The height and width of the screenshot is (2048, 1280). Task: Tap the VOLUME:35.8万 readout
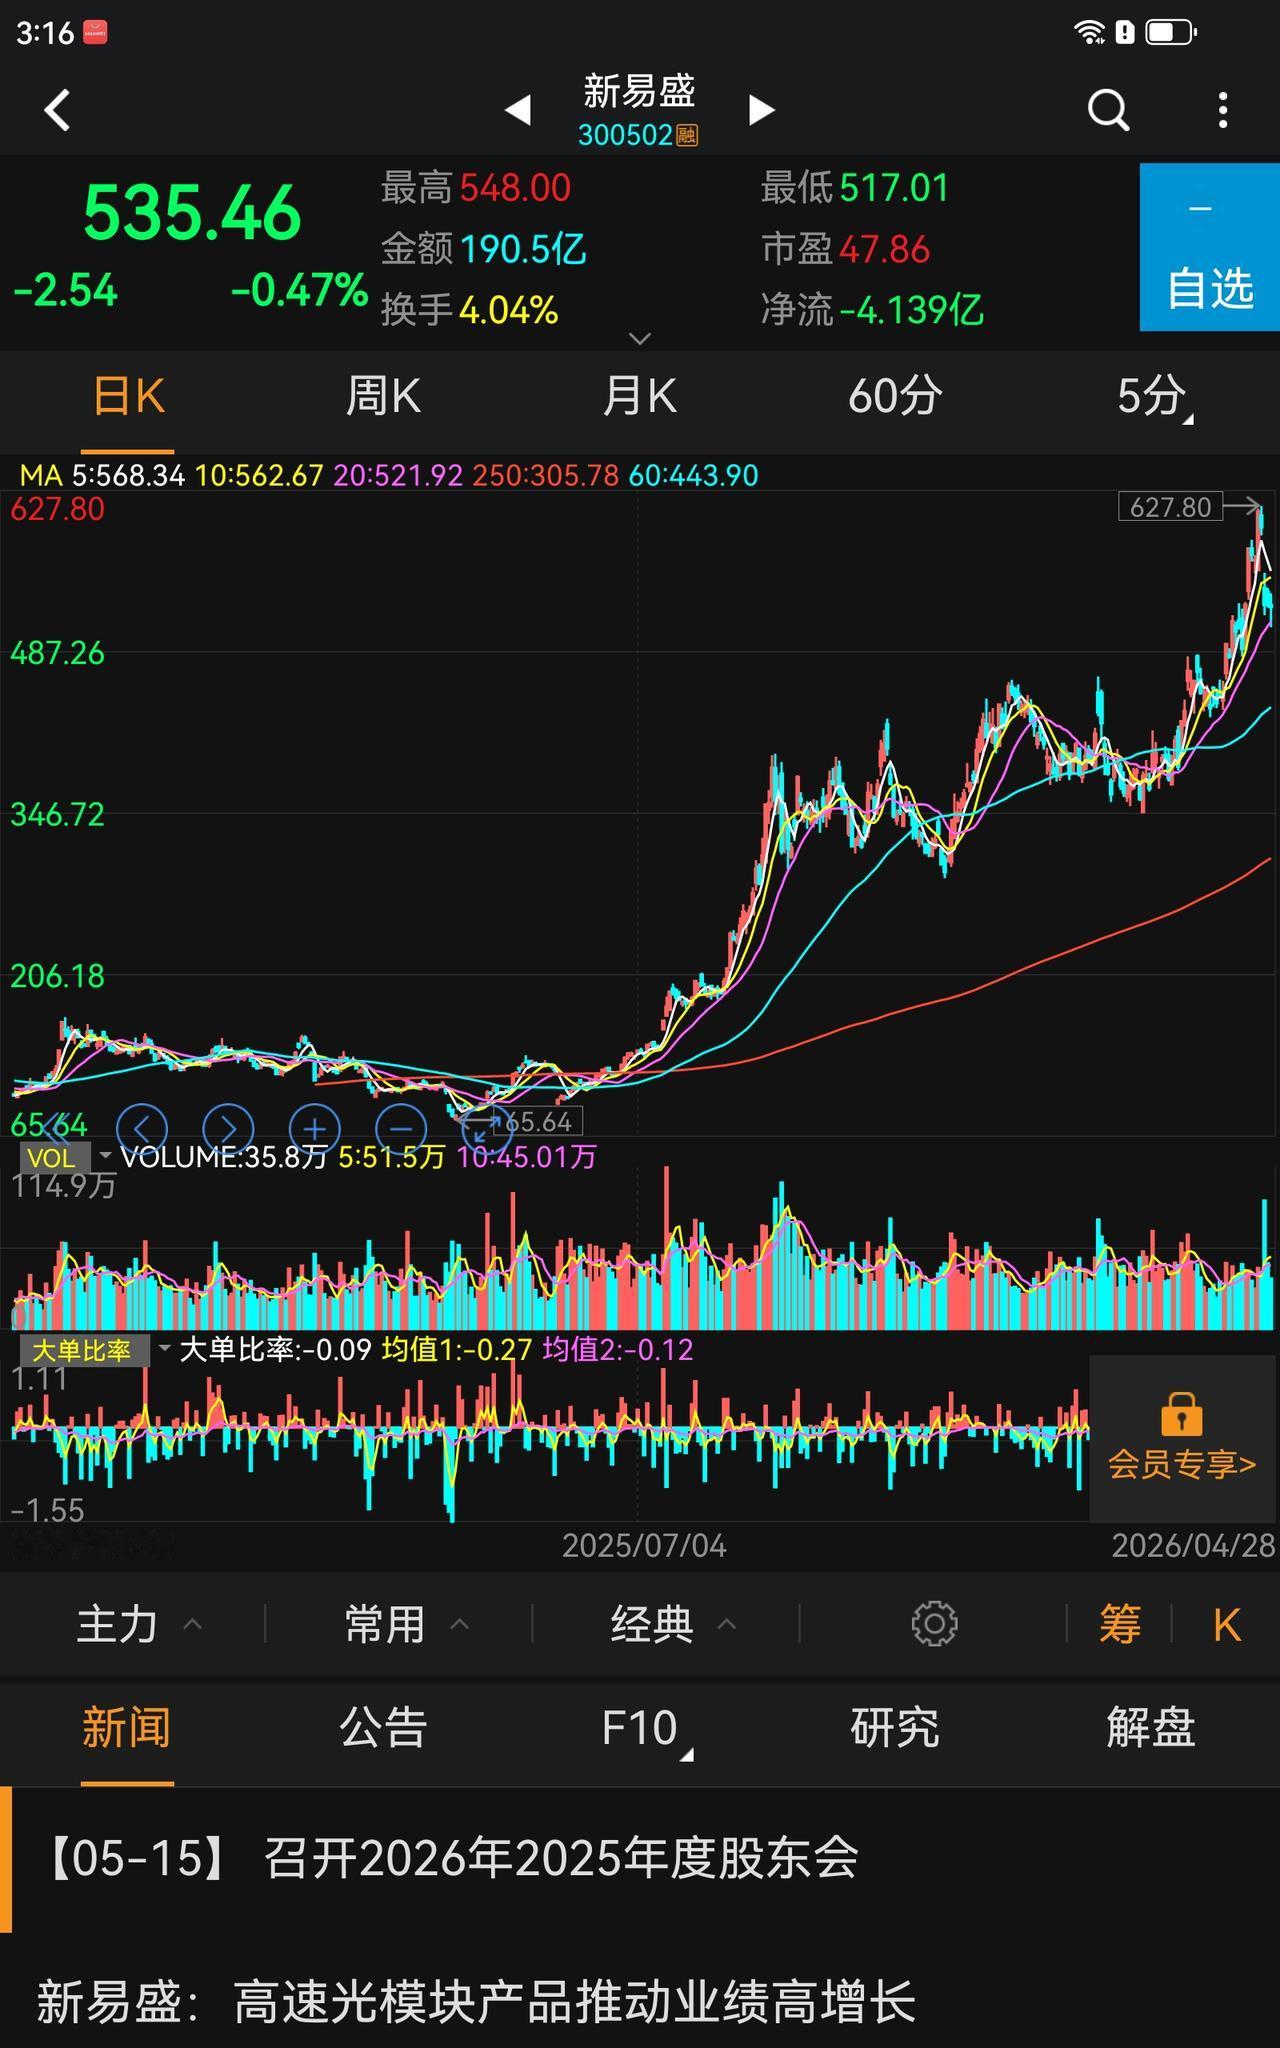(x=223, y=1157)
